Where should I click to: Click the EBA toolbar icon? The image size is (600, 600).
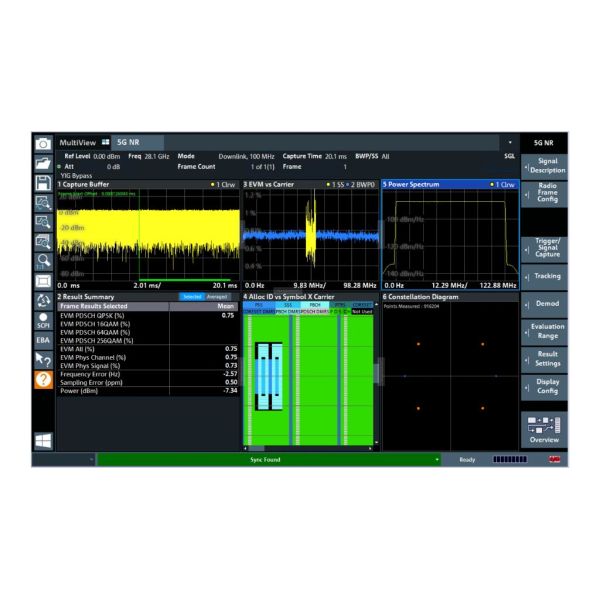(43, 339)
